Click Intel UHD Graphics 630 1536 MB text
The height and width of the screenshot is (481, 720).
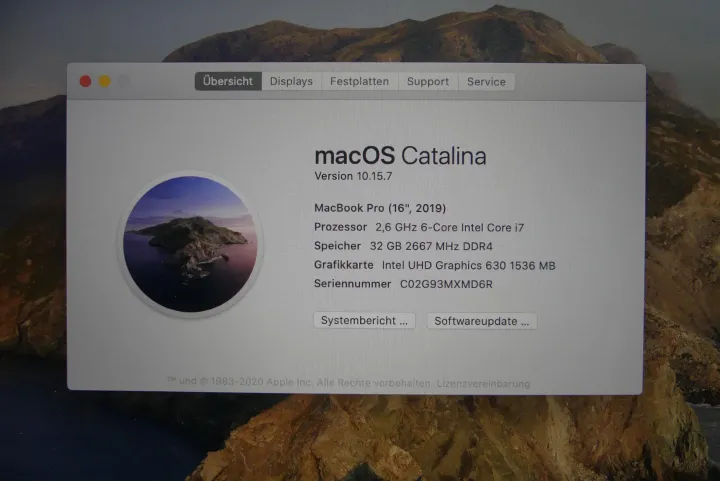coord(469,265)
